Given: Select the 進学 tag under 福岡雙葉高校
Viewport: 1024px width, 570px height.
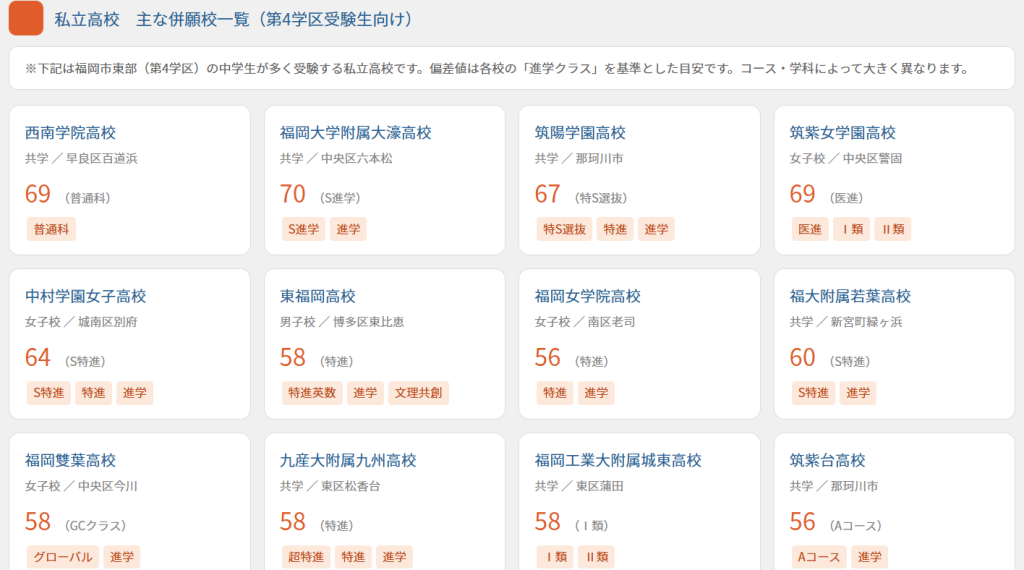Looking at the screenshot, I should click(122, 557).
